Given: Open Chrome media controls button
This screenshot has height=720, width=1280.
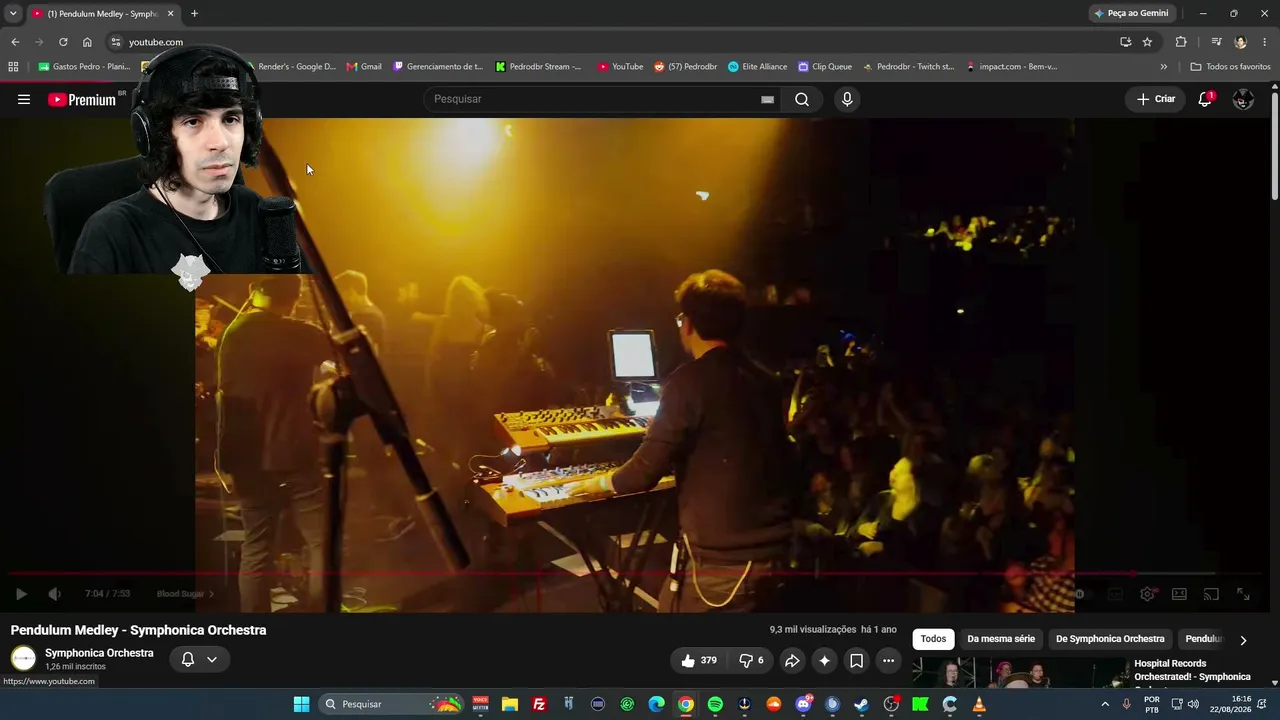Looking at the screenshot, I should [1216, 42].
